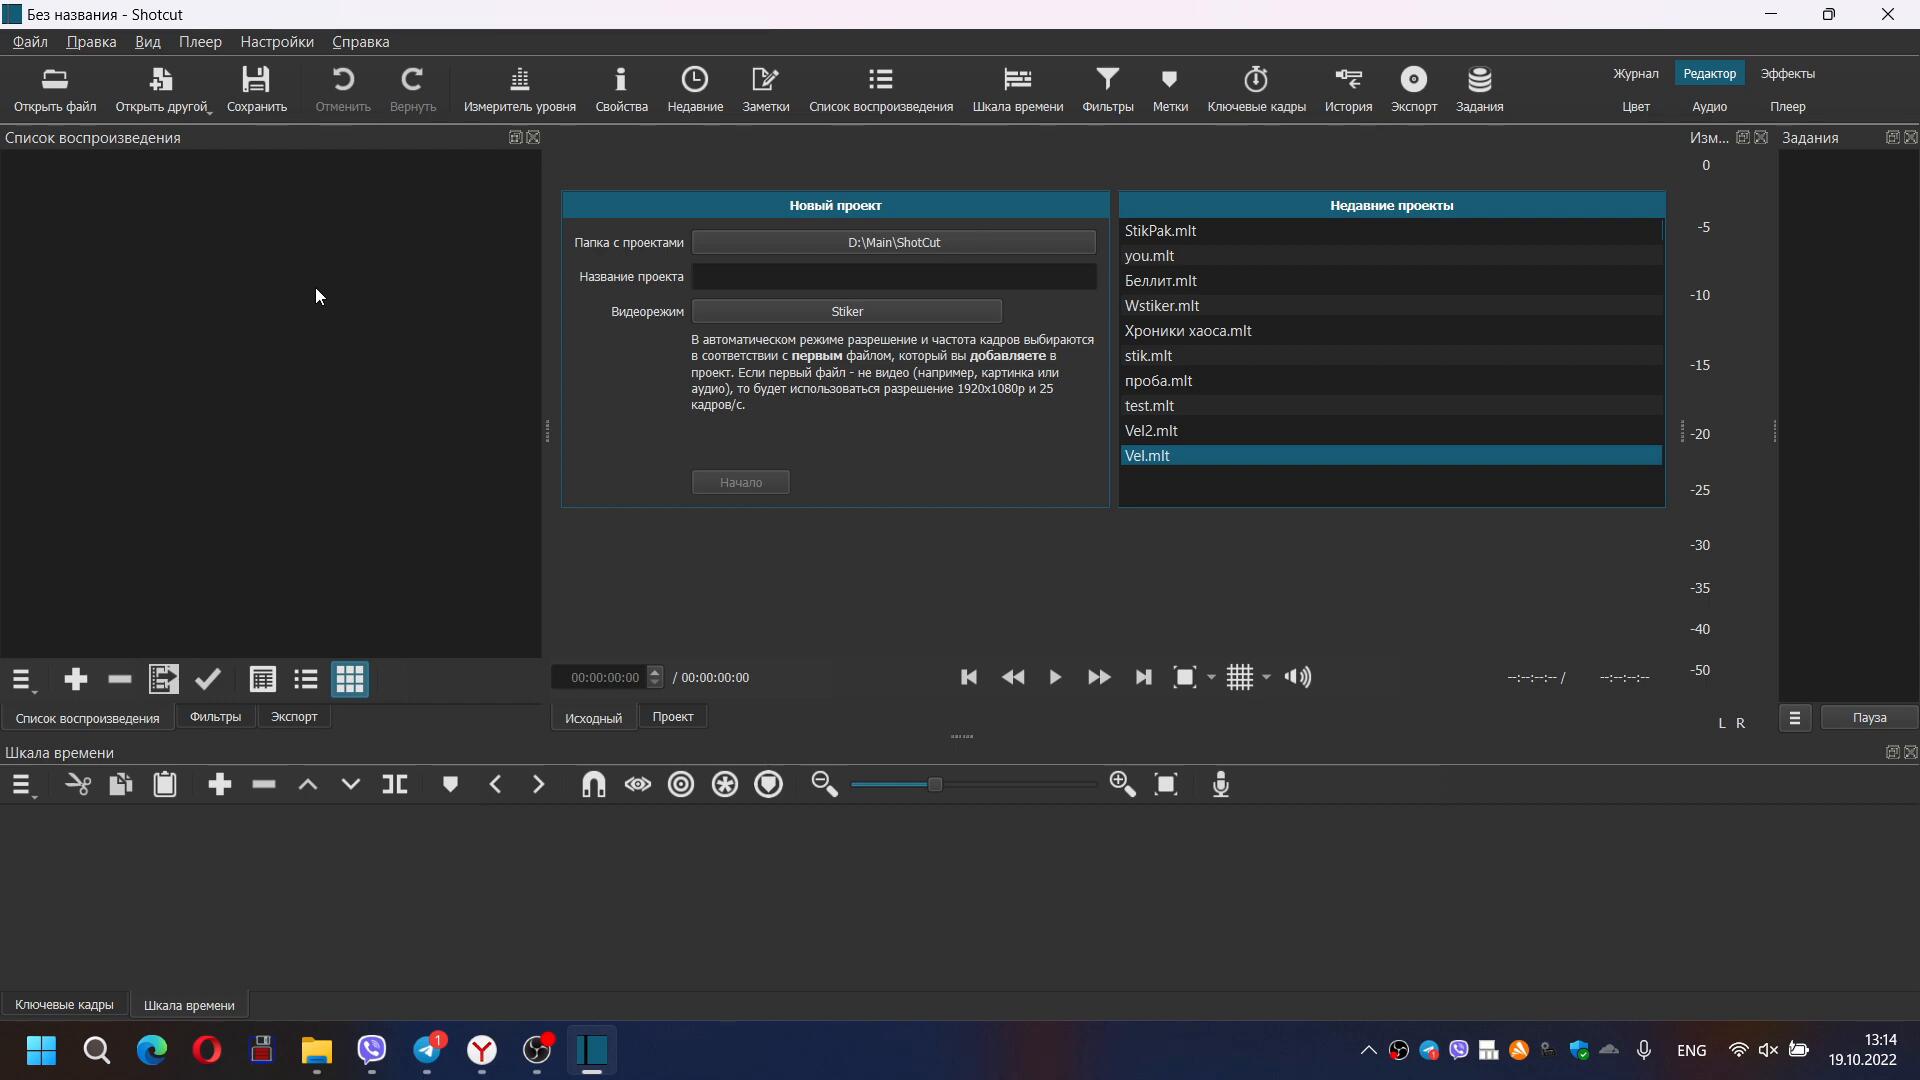Open recent project Хроники хаоса.mlt
This screenshot has width=1920, height=1080.
(x=1188, y=331)
